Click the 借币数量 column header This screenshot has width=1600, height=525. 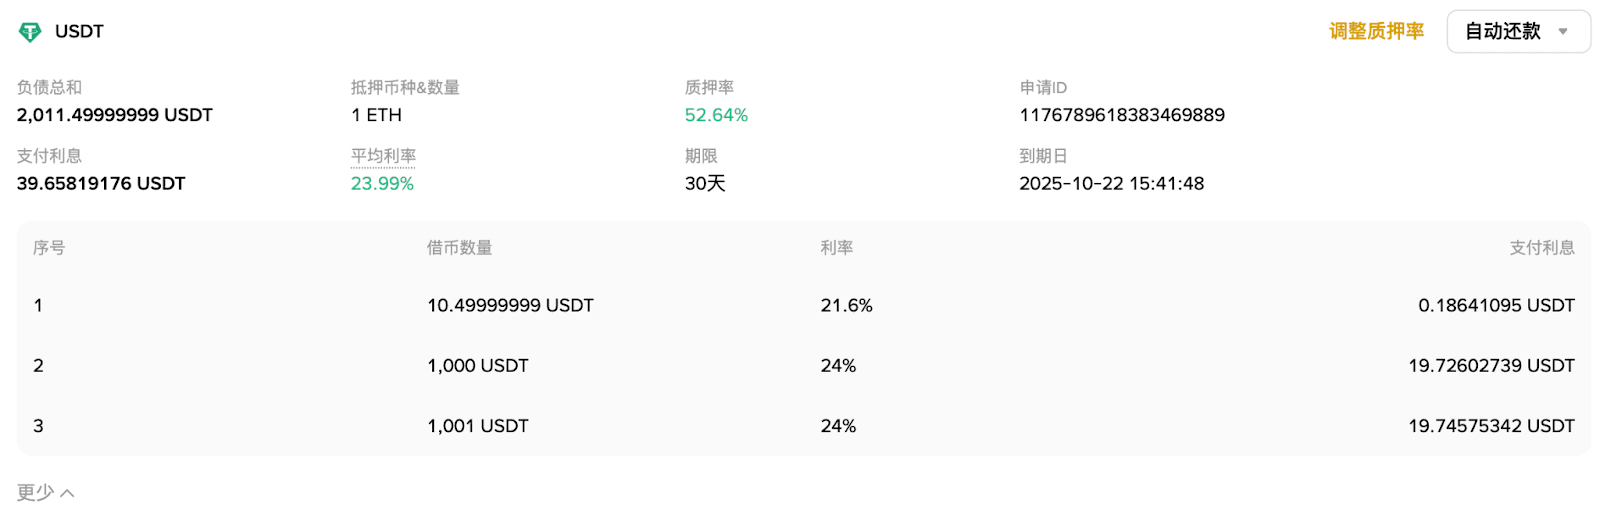tap(459, 248)
